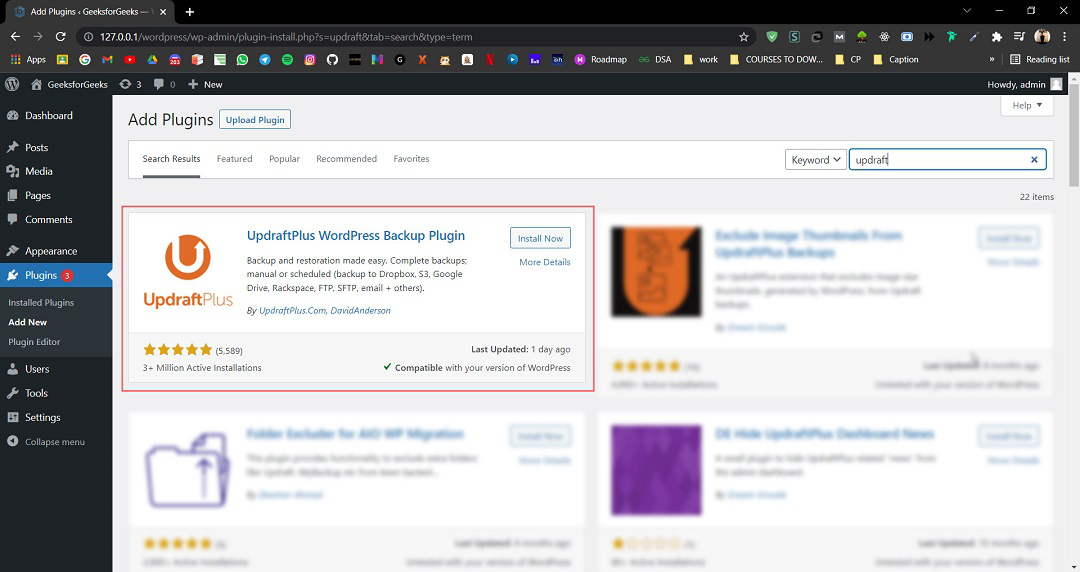Switch to the Featured tab
This screenshot has height=572, width=1080.
234,159
